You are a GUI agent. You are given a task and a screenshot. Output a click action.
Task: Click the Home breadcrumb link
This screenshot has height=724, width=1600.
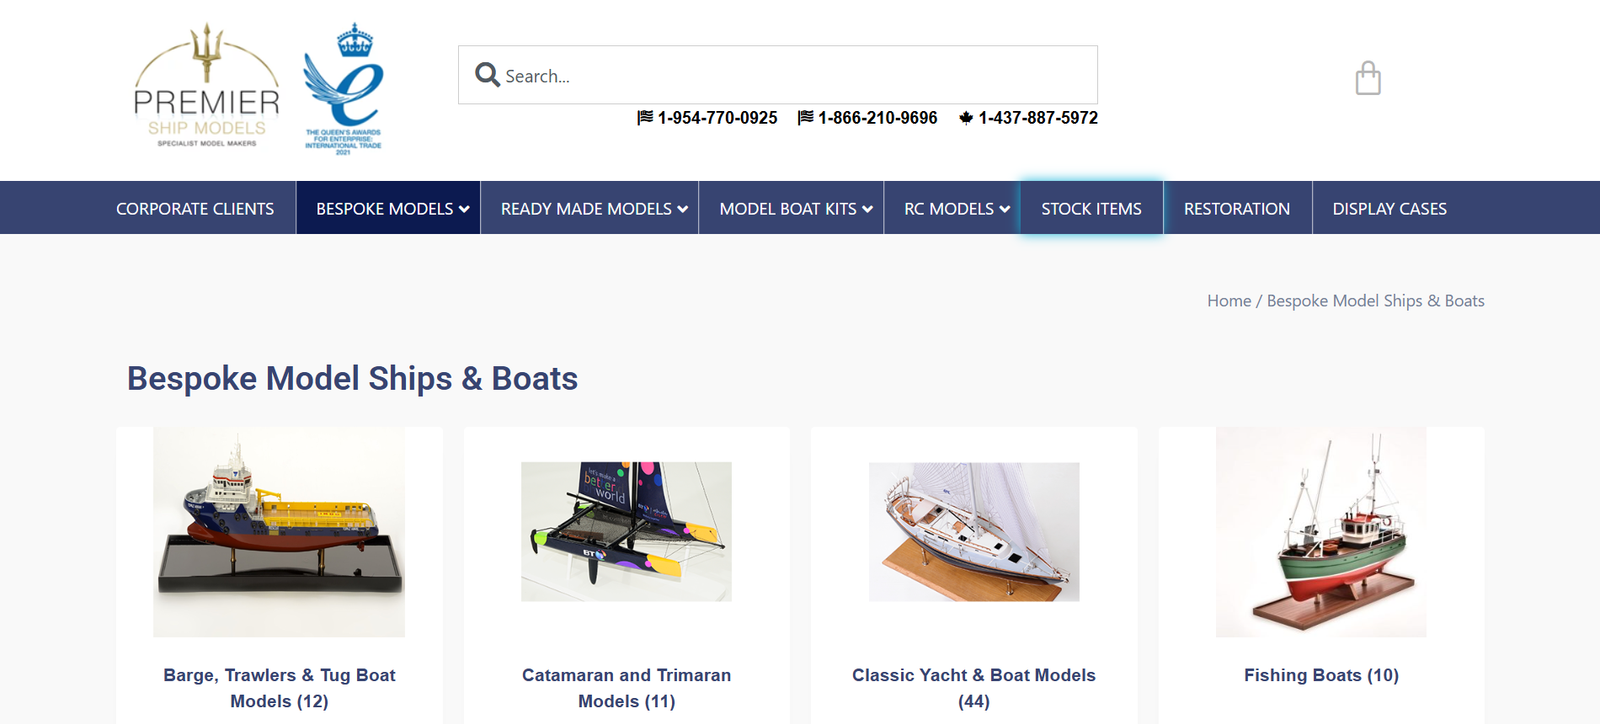(x=1229, y=301)
